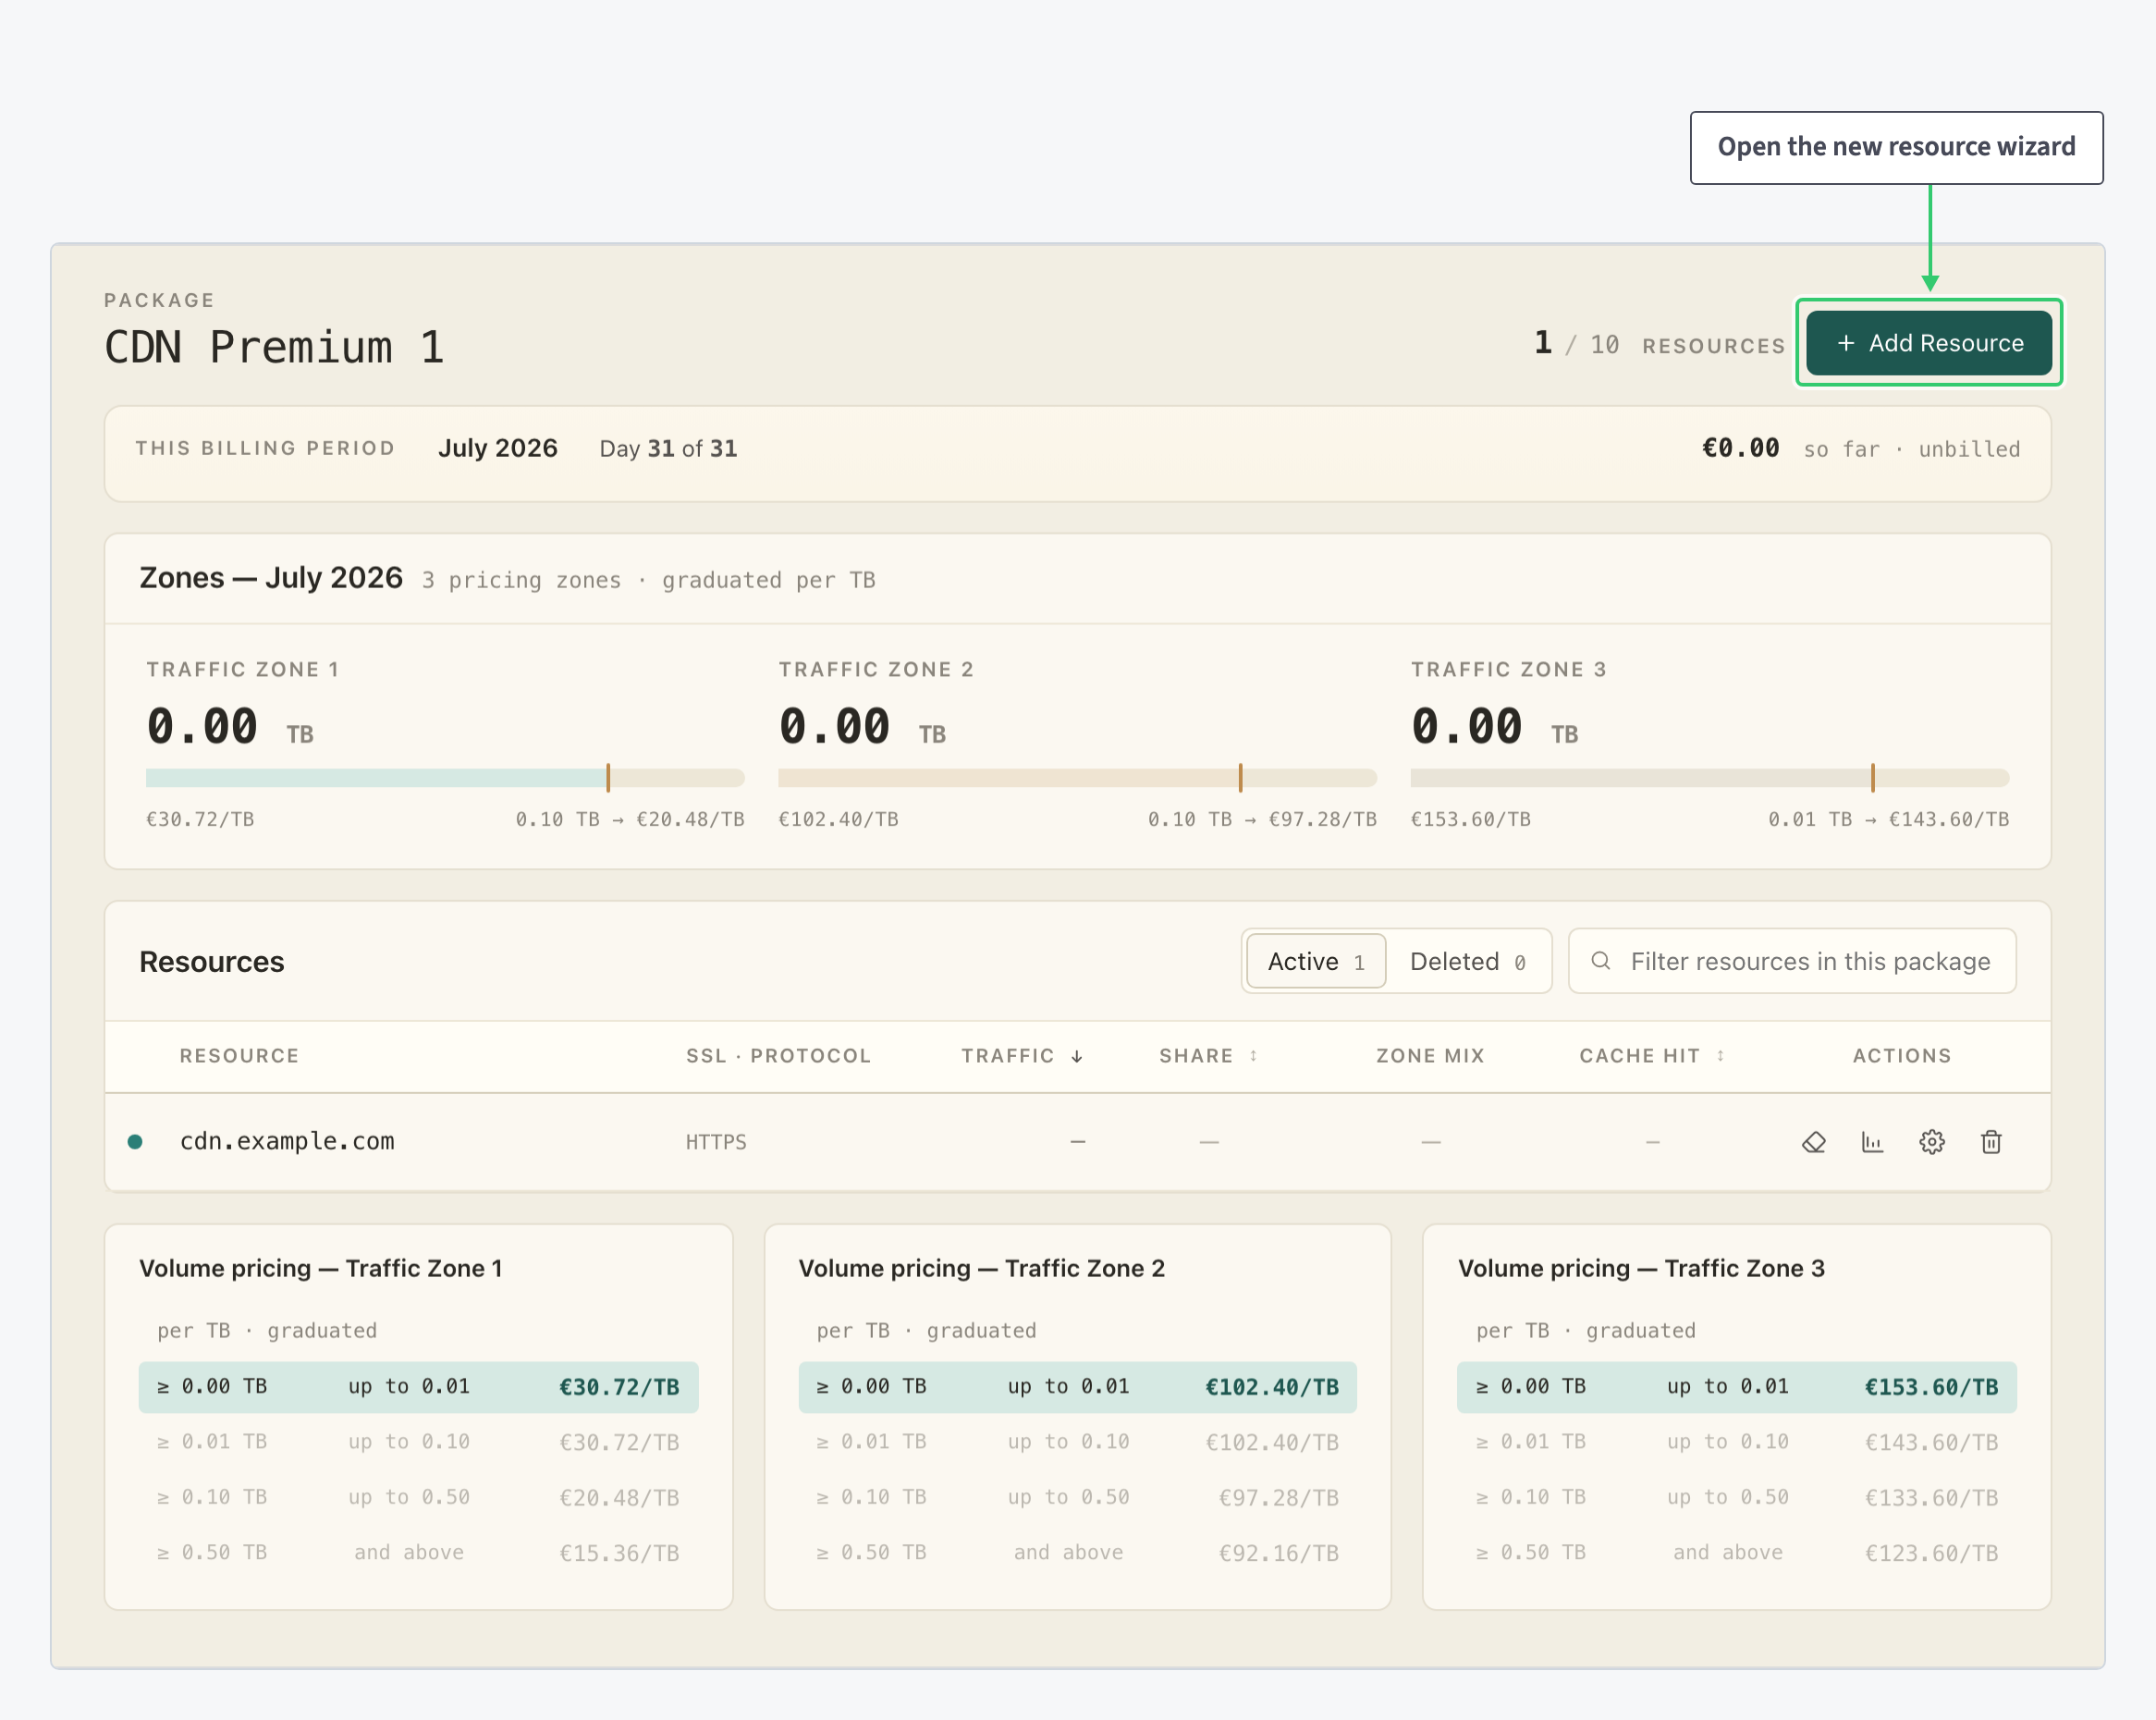Click the 0.10 TB → €97.28/TB threshold text
2156x1720 pixels.
click(1262, 820)
